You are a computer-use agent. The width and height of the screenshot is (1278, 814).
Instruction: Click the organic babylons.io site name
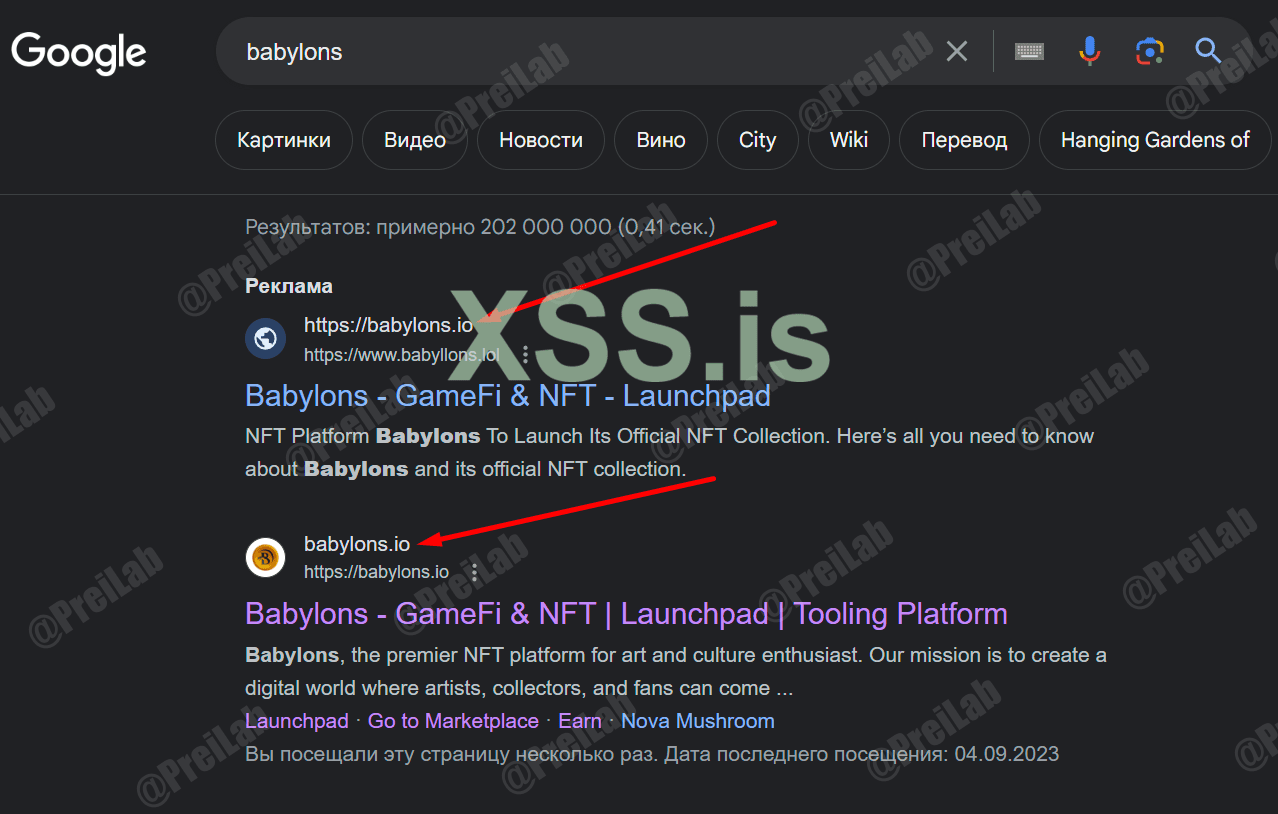tap(357, 544)
